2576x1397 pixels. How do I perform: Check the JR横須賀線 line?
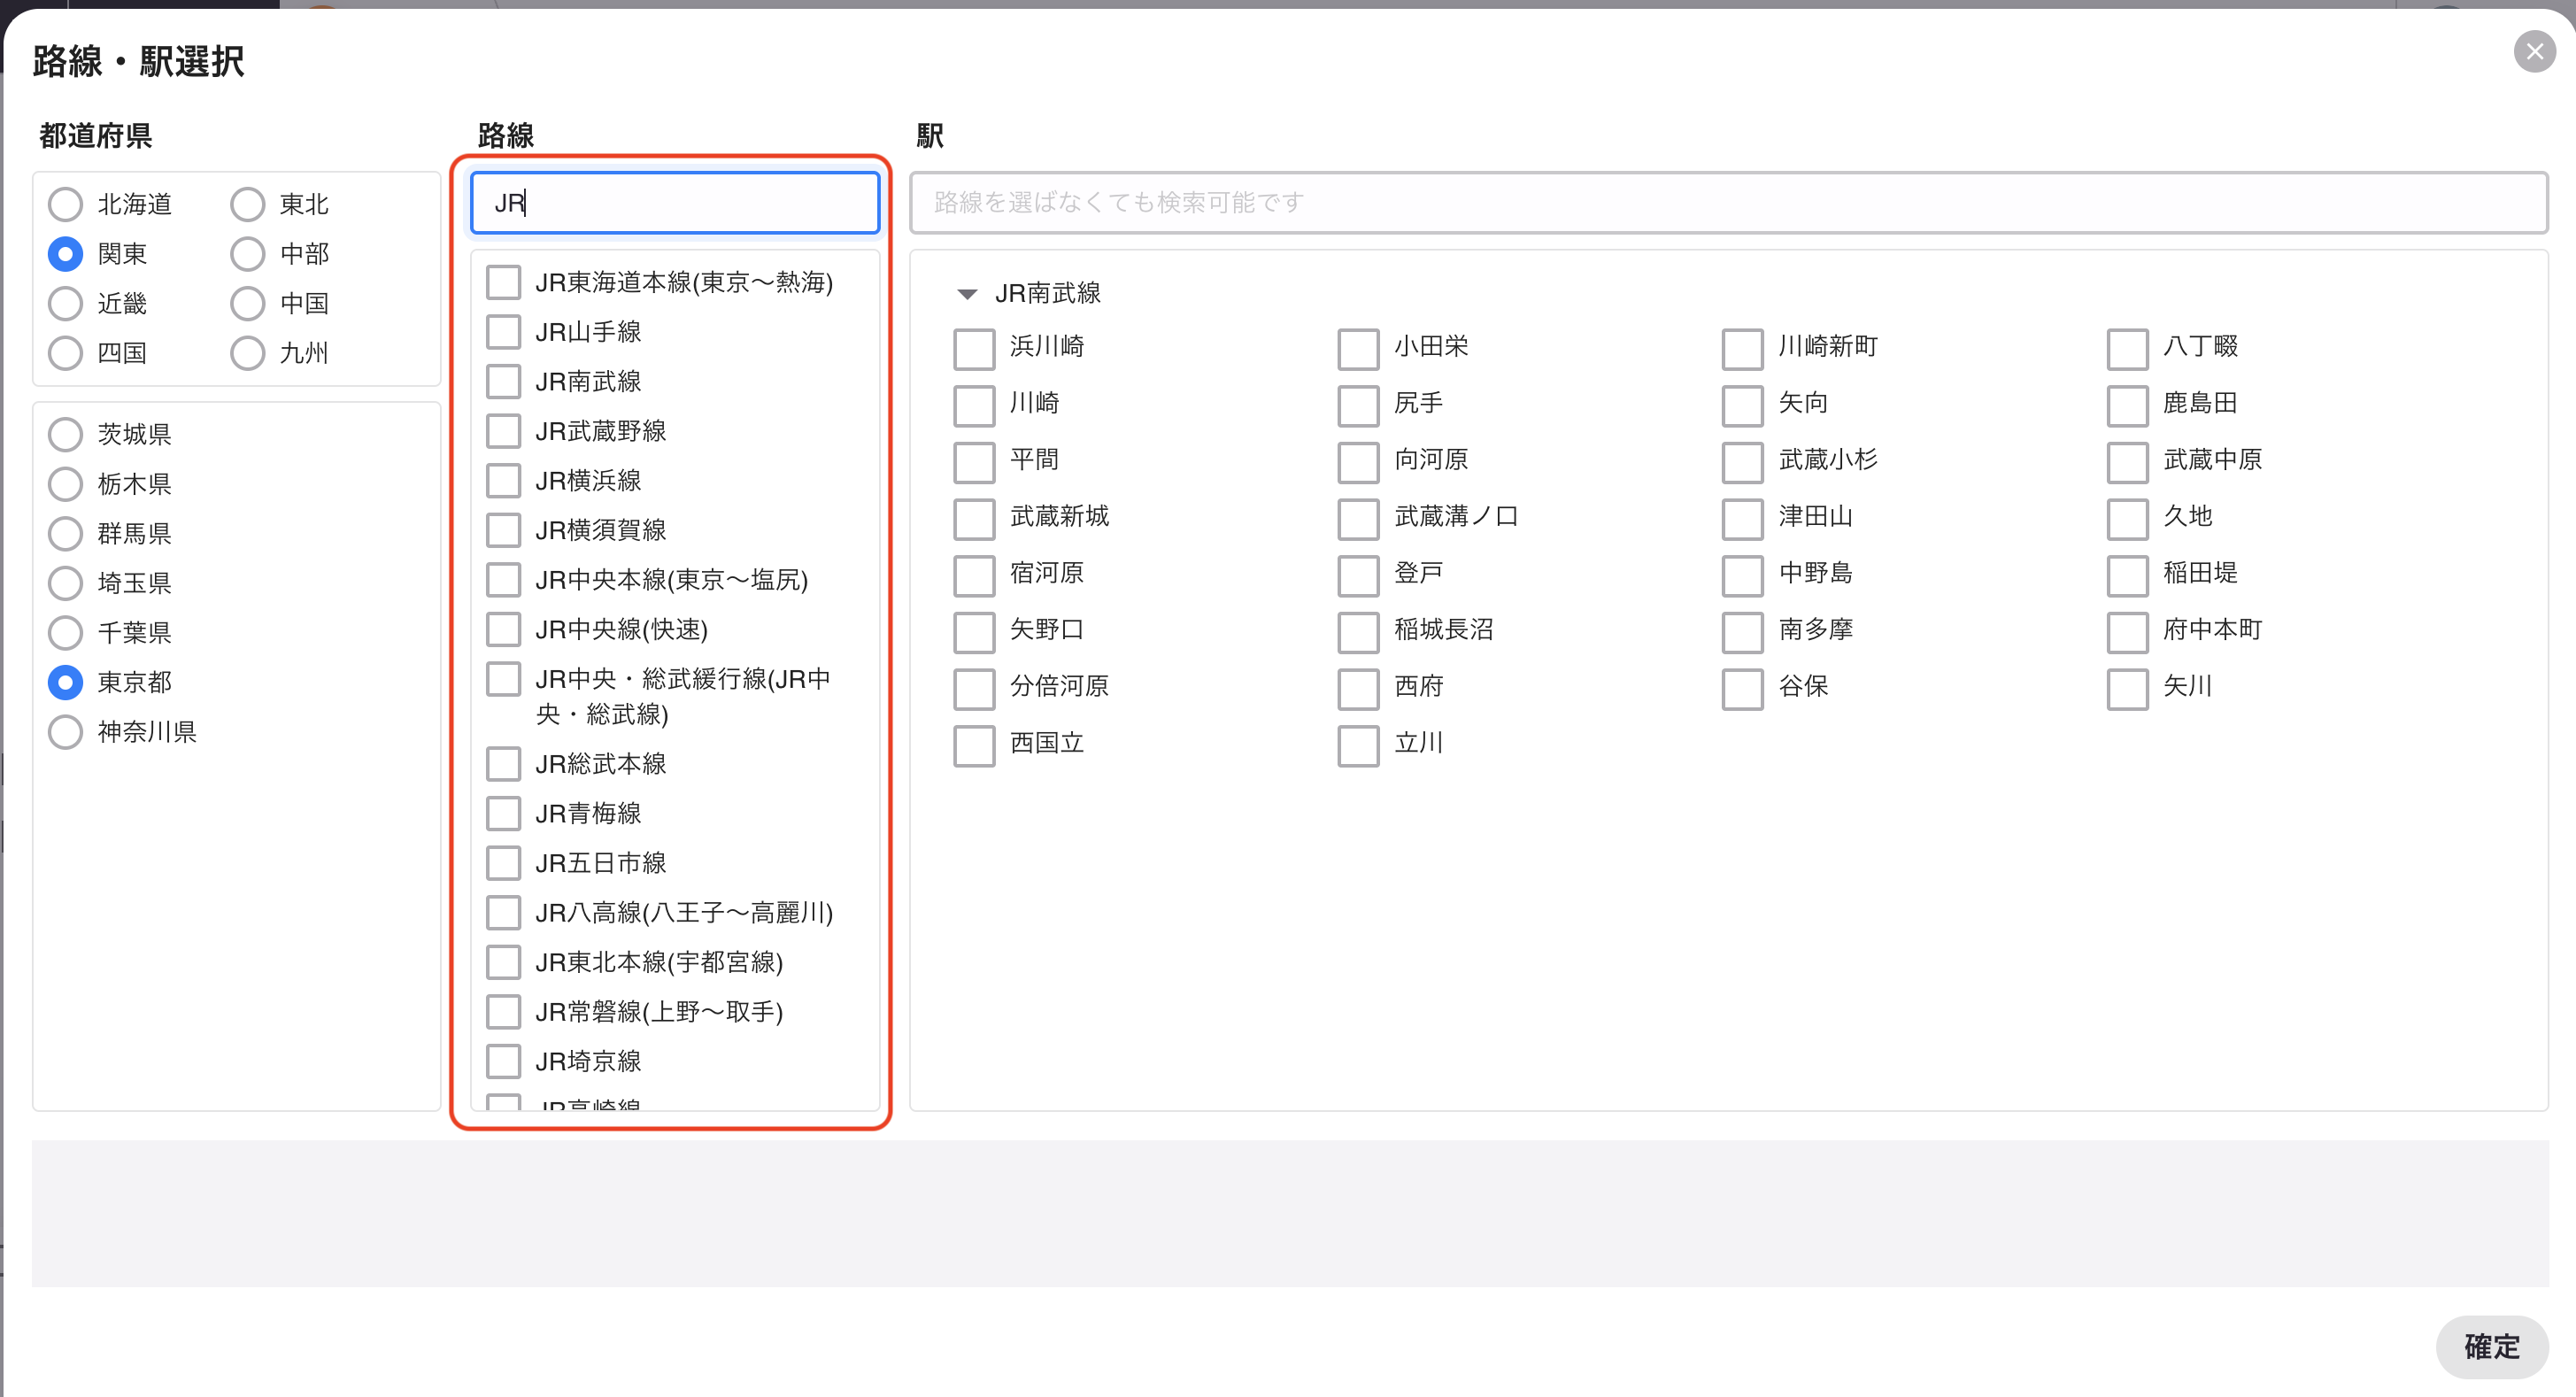[503, 530]
